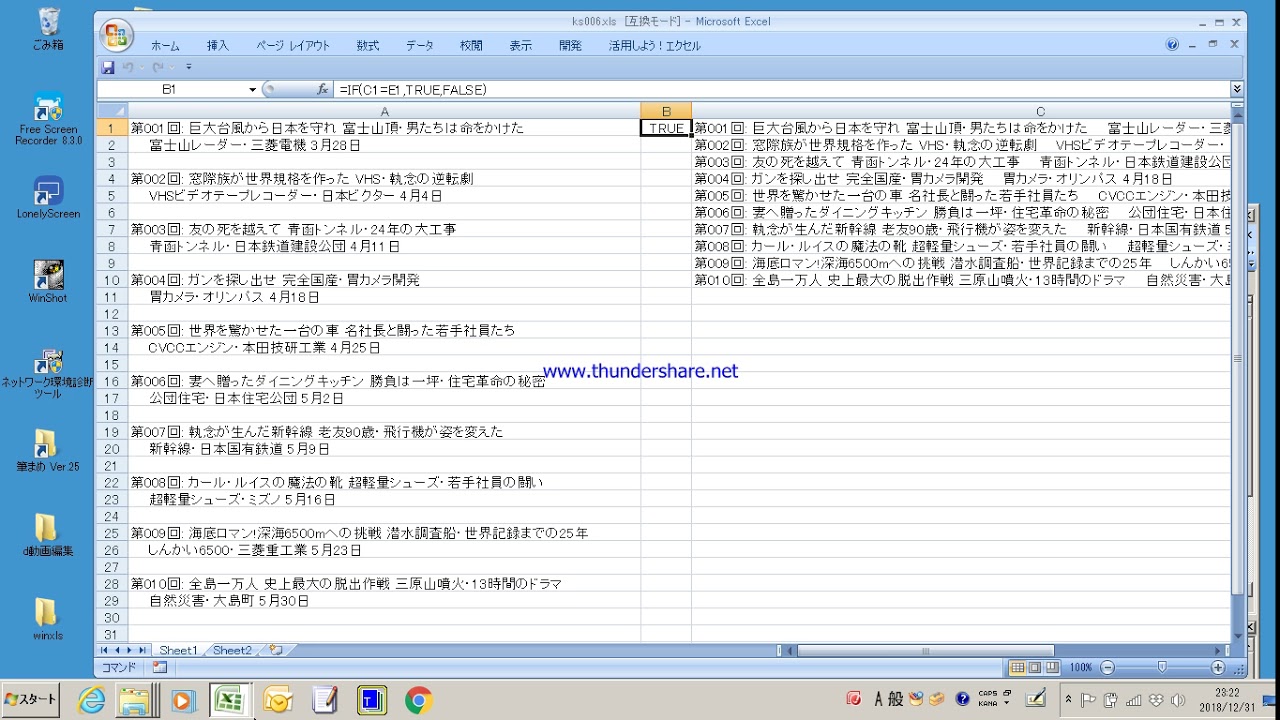
Task: Switch to Page Break Preview in status bar
Action: pos(1053,667)
